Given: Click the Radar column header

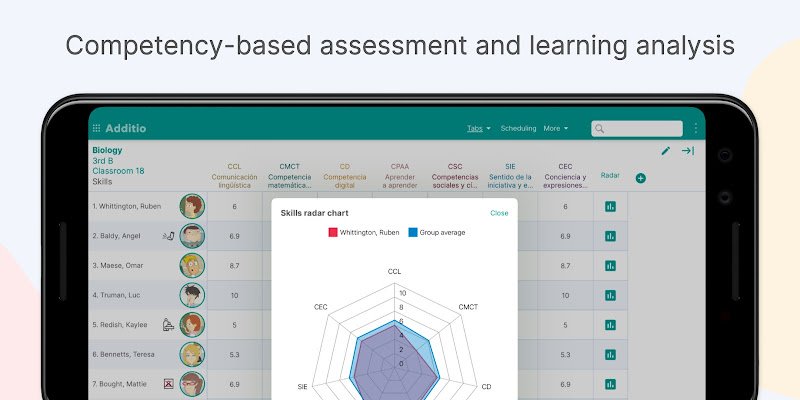Looking at the screenshot, I should click(610, 175).
